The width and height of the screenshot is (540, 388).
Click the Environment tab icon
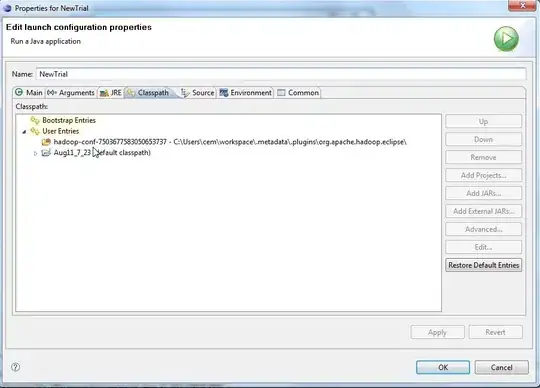tap(224, 93)
